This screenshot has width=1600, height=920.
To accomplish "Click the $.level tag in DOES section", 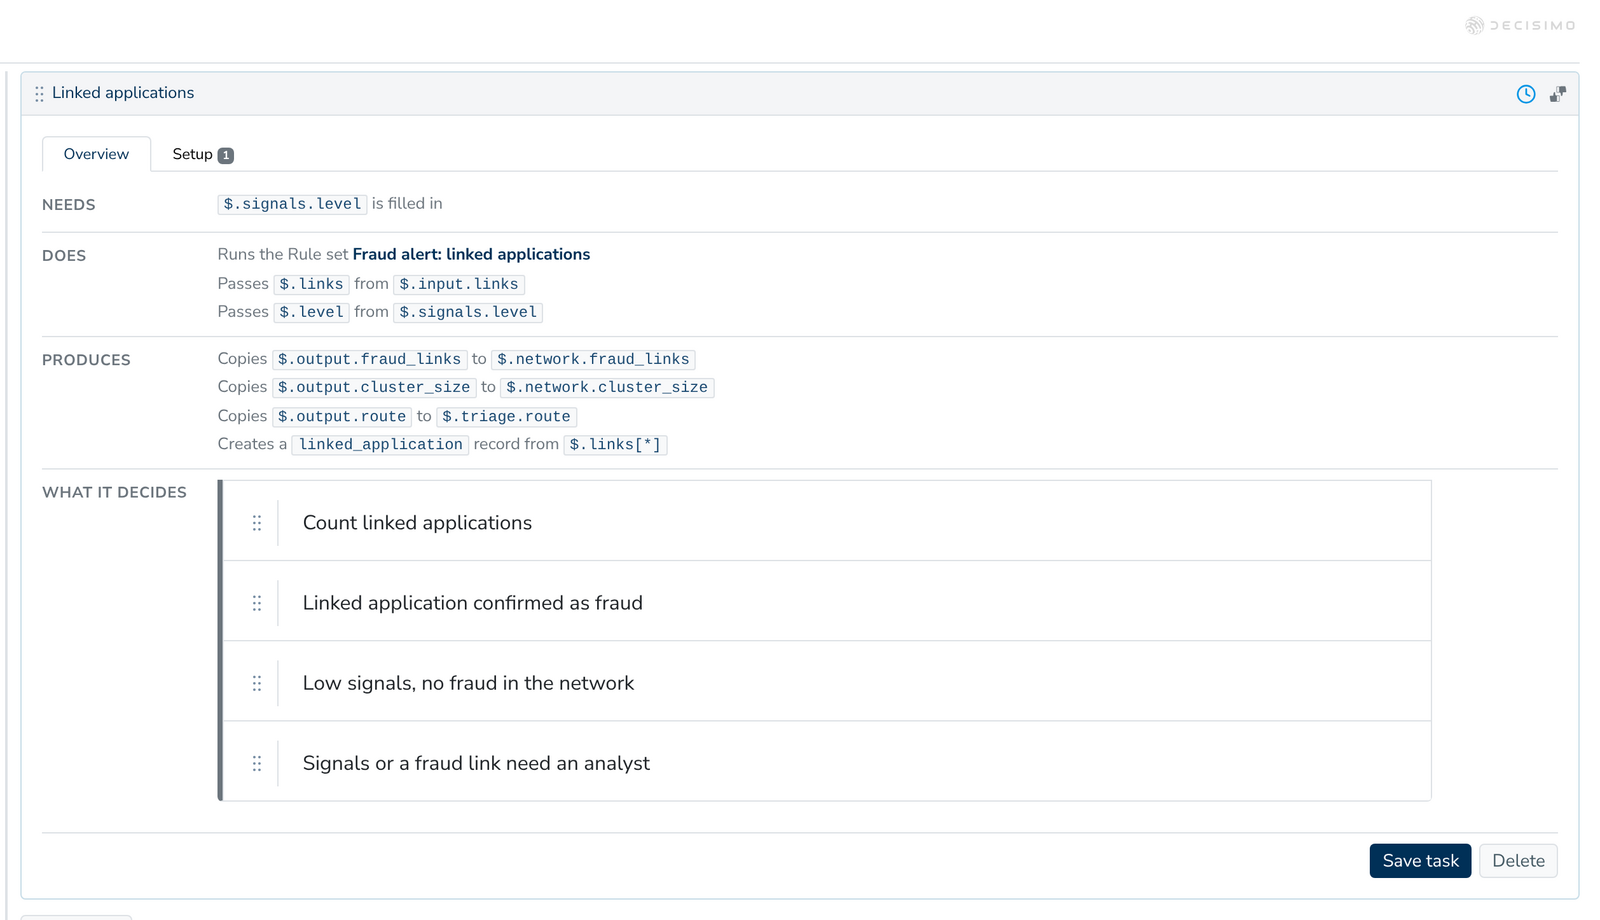I will click(x=311, y=312).
